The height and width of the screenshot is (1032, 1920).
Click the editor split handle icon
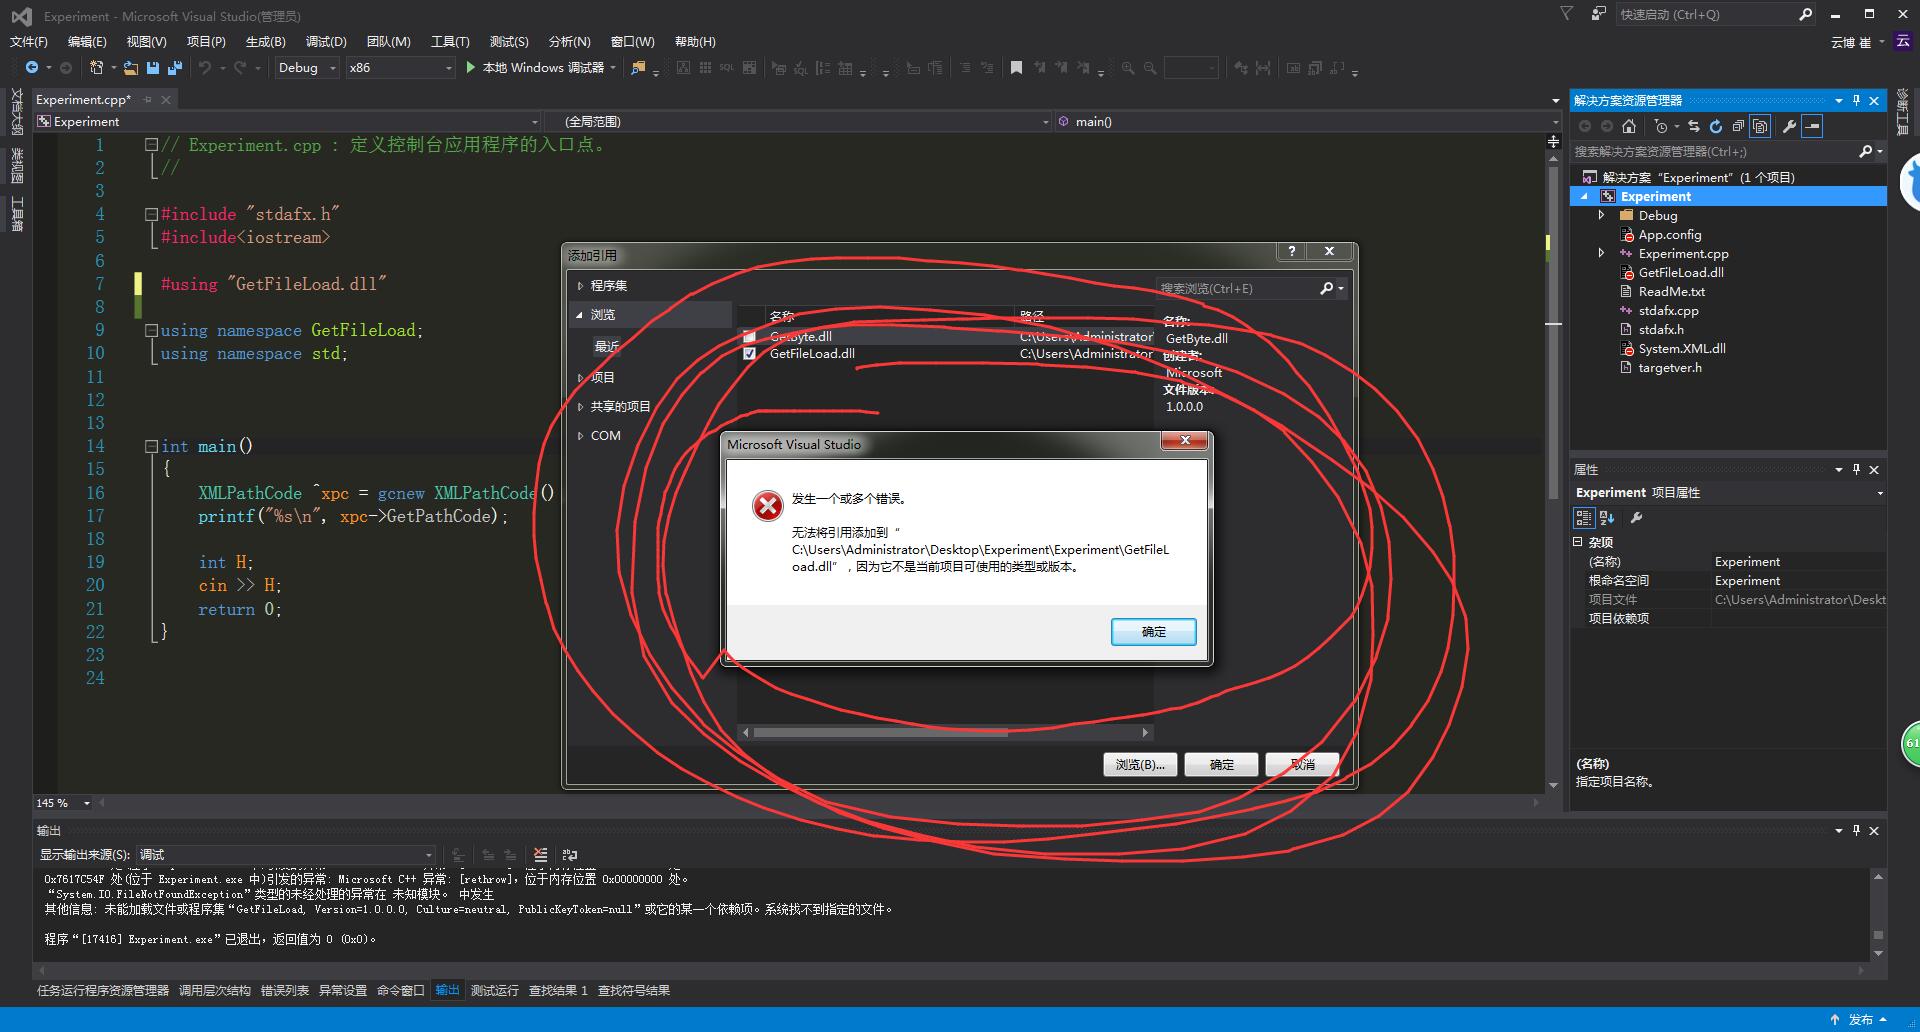[1553, 142]
